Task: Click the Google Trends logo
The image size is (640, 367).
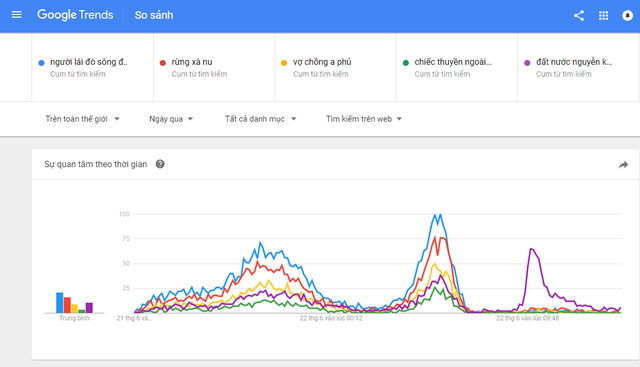Action: coord(75,15)
